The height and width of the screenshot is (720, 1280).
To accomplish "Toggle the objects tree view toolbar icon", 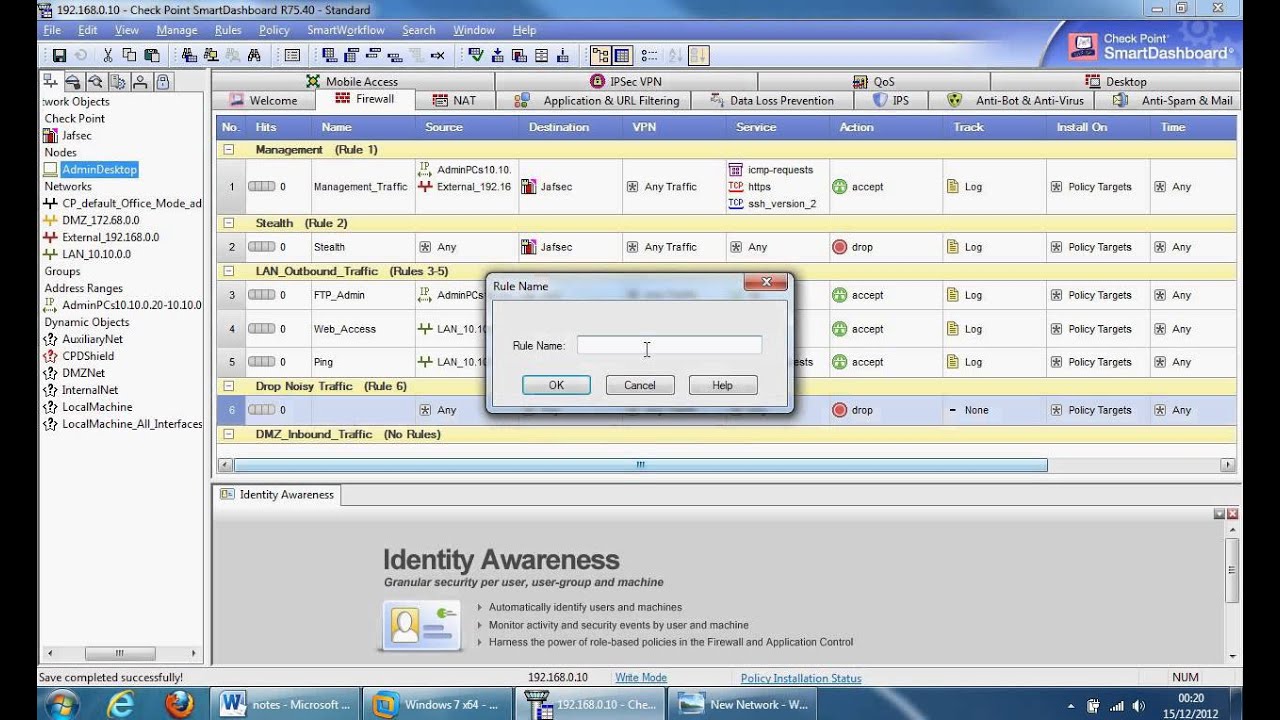I will 600,55.
